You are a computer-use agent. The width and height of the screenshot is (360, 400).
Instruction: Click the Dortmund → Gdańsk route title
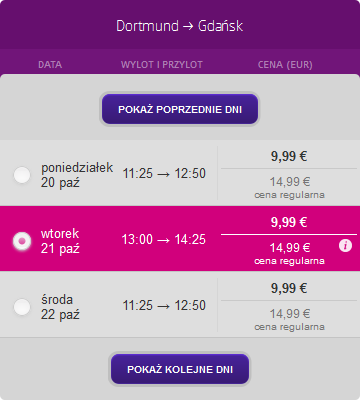[x=180, y=26]
